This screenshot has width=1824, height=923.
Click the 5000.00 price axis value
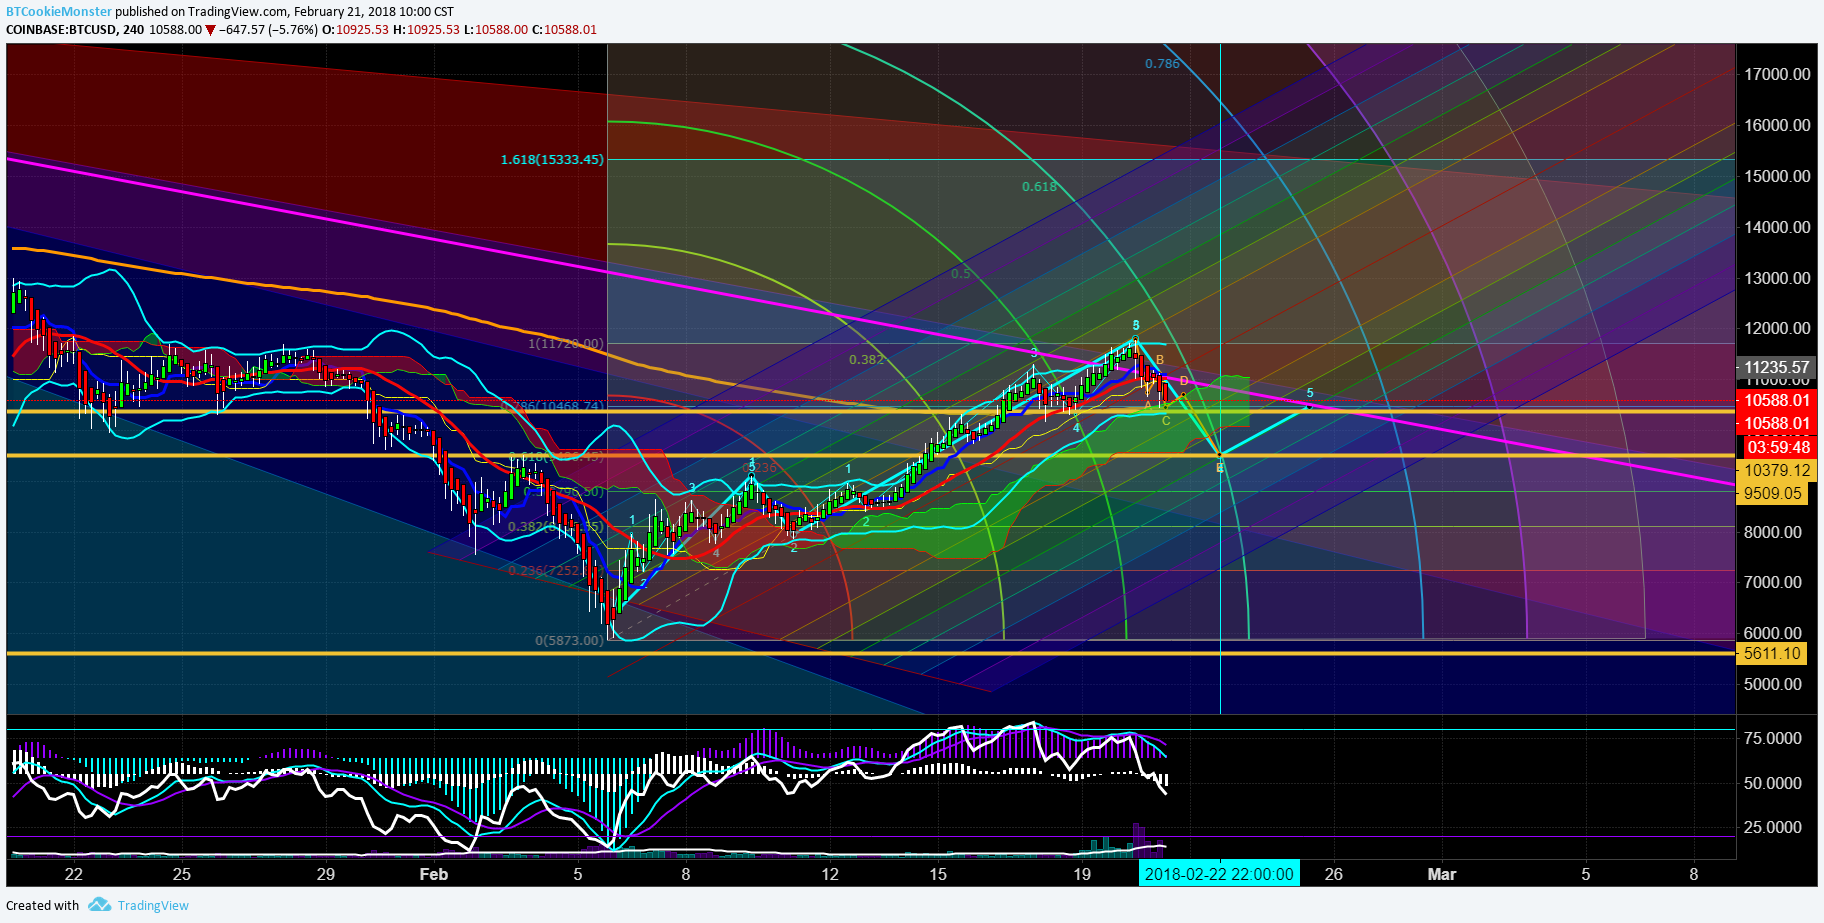[x=1772, y=684]
